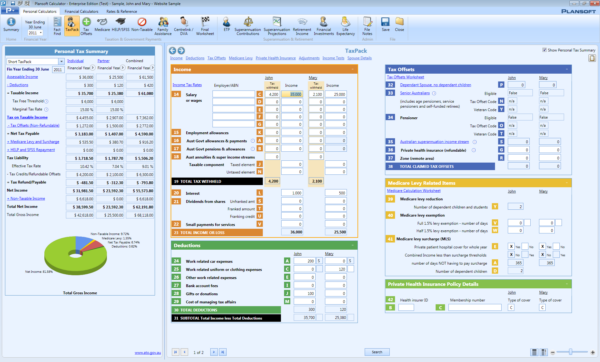The height and width of the screenshot is (362, 600).
Task: Open File Notes
Action: tap(367, 26)
